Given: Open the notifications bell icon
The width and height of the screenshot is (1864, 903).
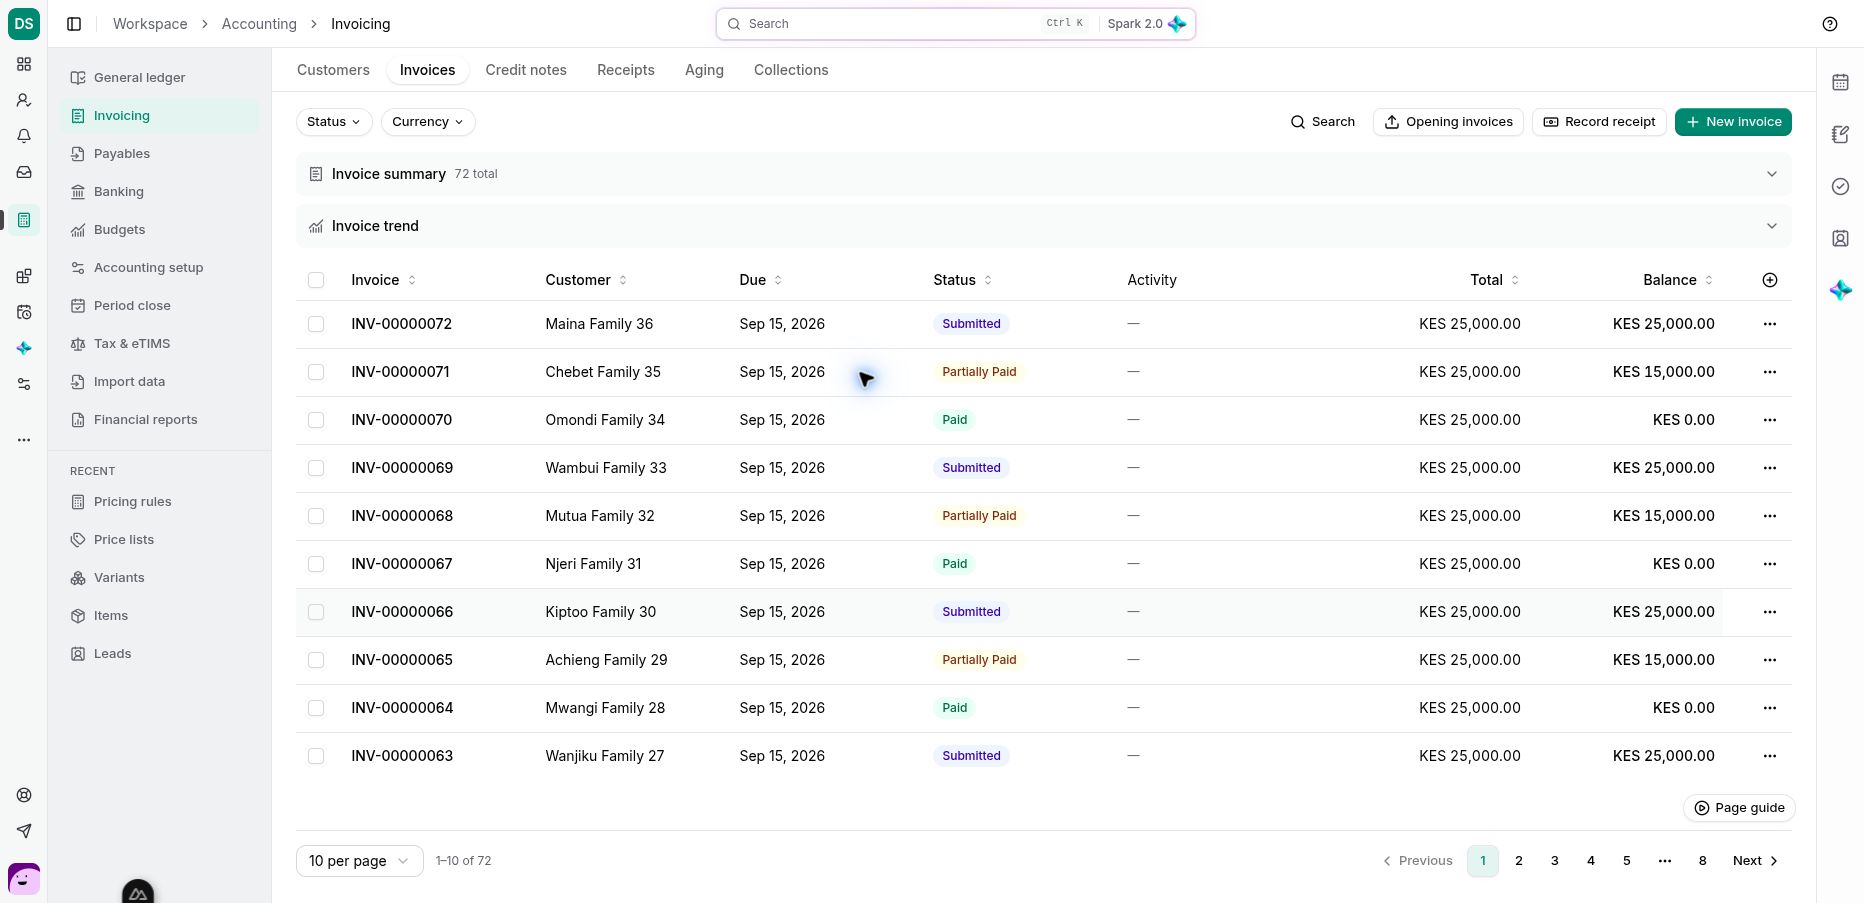Looking at the screenshot, I should pyautogui.click(x=24, y=136).
